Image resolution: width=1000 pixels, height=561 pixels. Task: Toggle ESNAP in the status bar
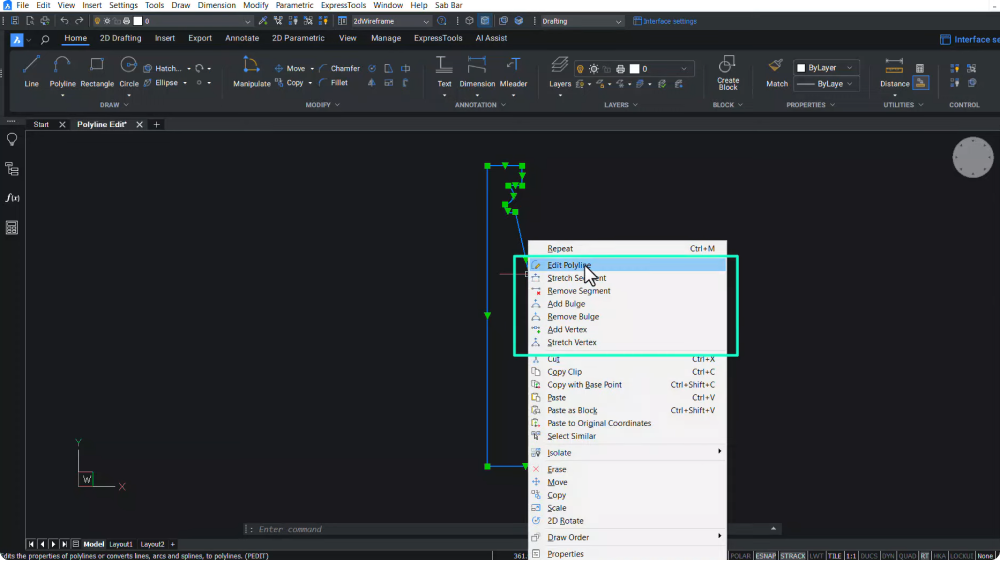click(x=765, y=556)
